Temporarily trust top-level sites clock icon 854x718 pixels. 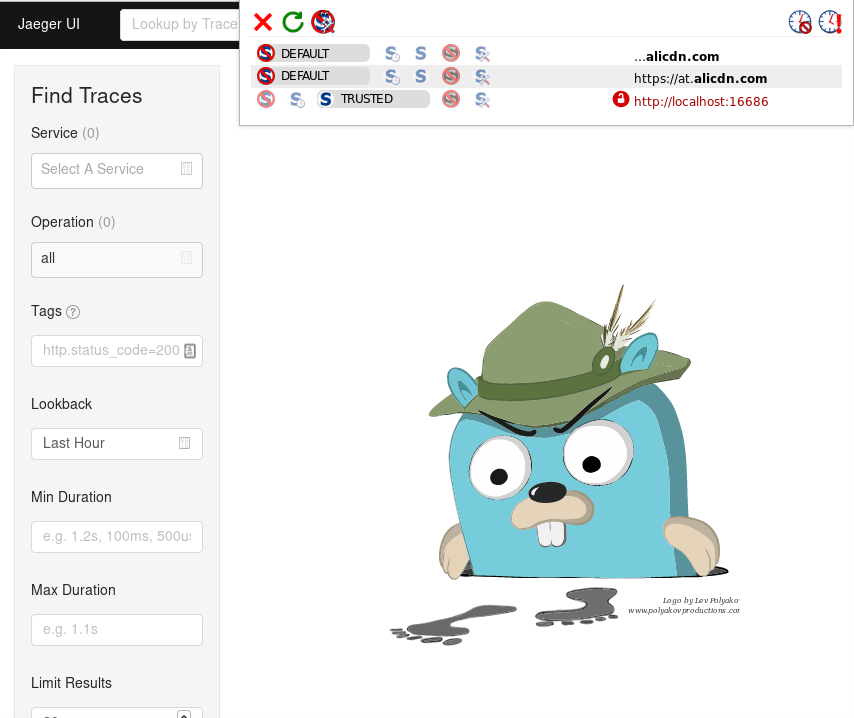[x=830, y=22]
